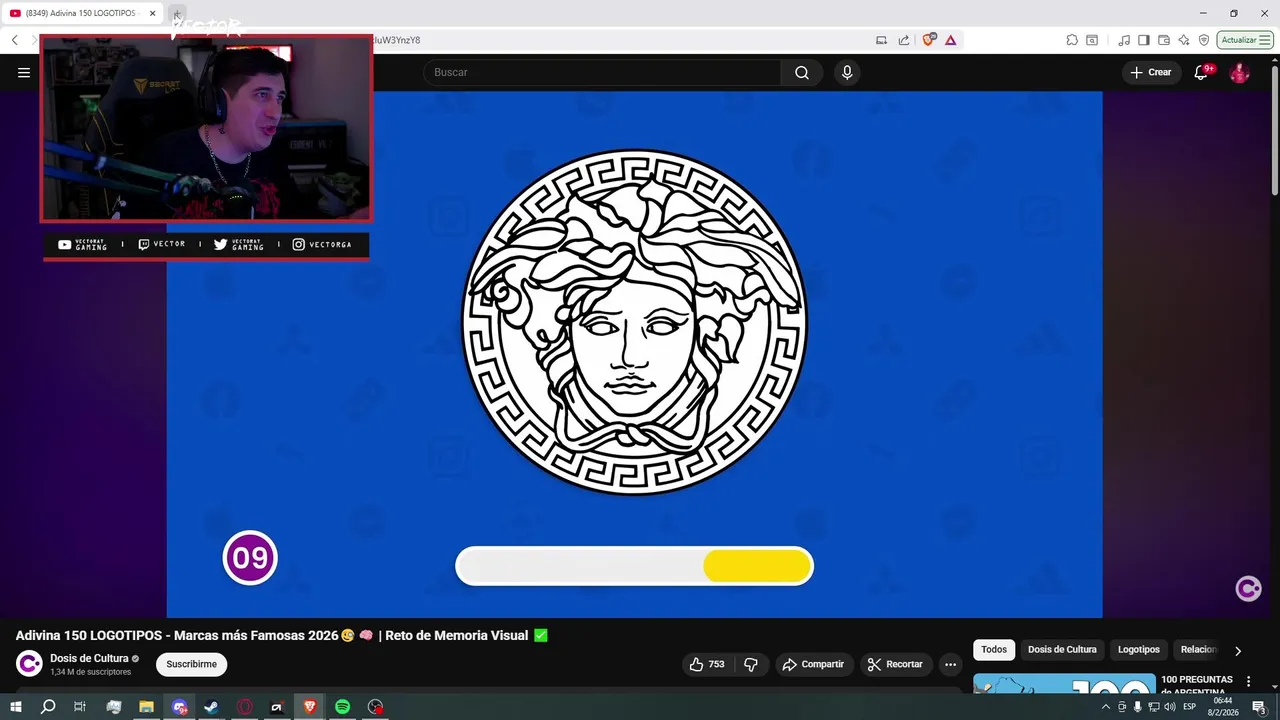1280x720 pixels.
Task: Open the YouTube hamburger guide menu
Action: [24, 72]
